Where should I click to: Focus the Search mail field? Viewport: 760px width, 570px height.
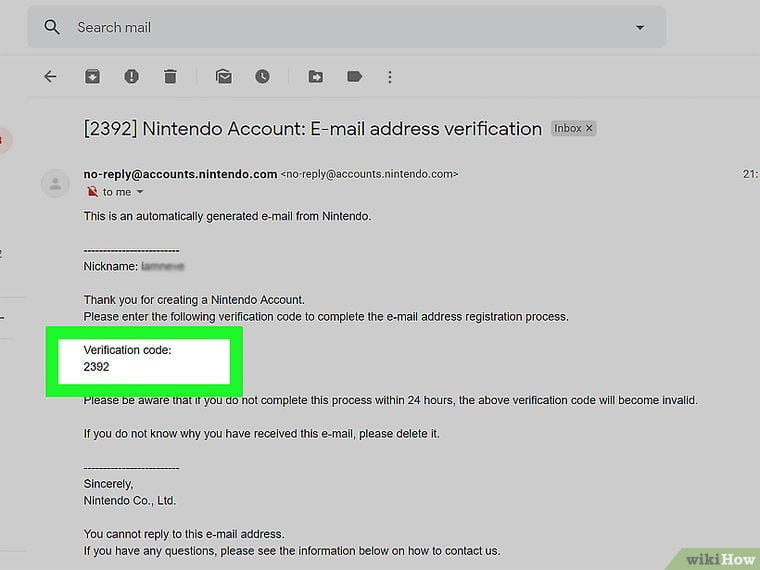click(x=347, y=27)
